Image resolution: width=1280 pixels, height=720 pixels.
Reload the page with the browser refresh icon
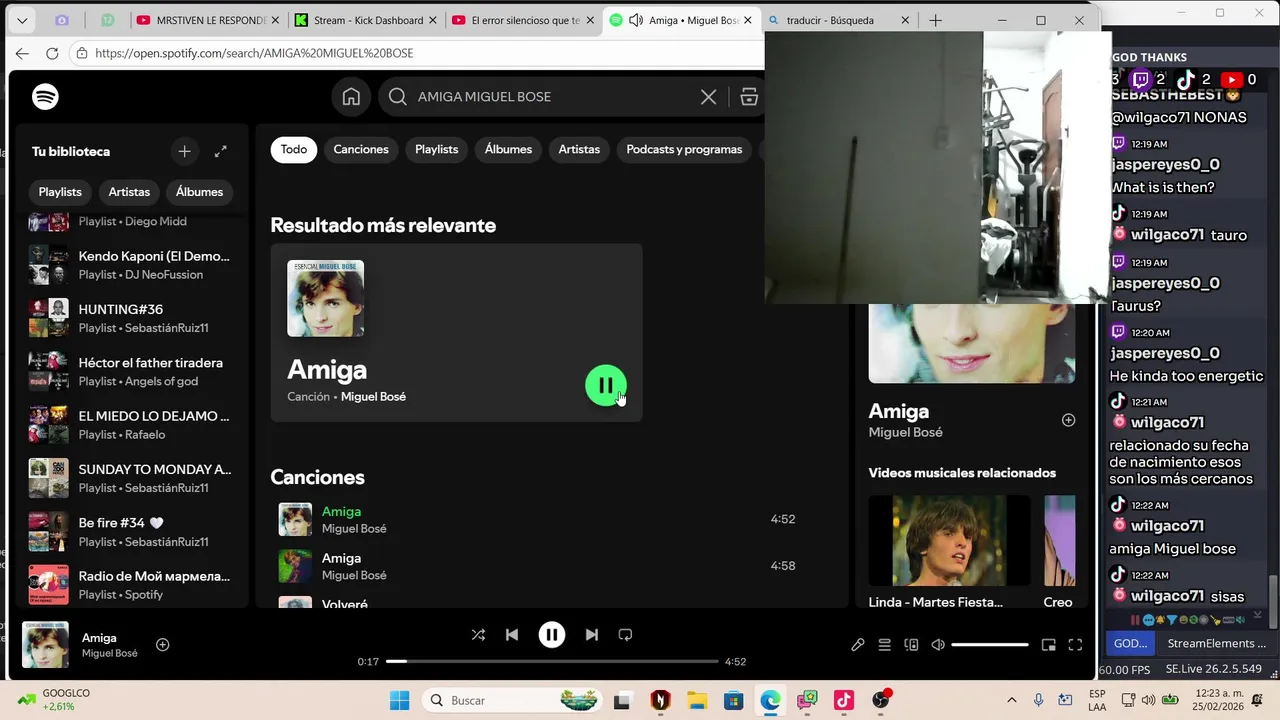(52, 53)
